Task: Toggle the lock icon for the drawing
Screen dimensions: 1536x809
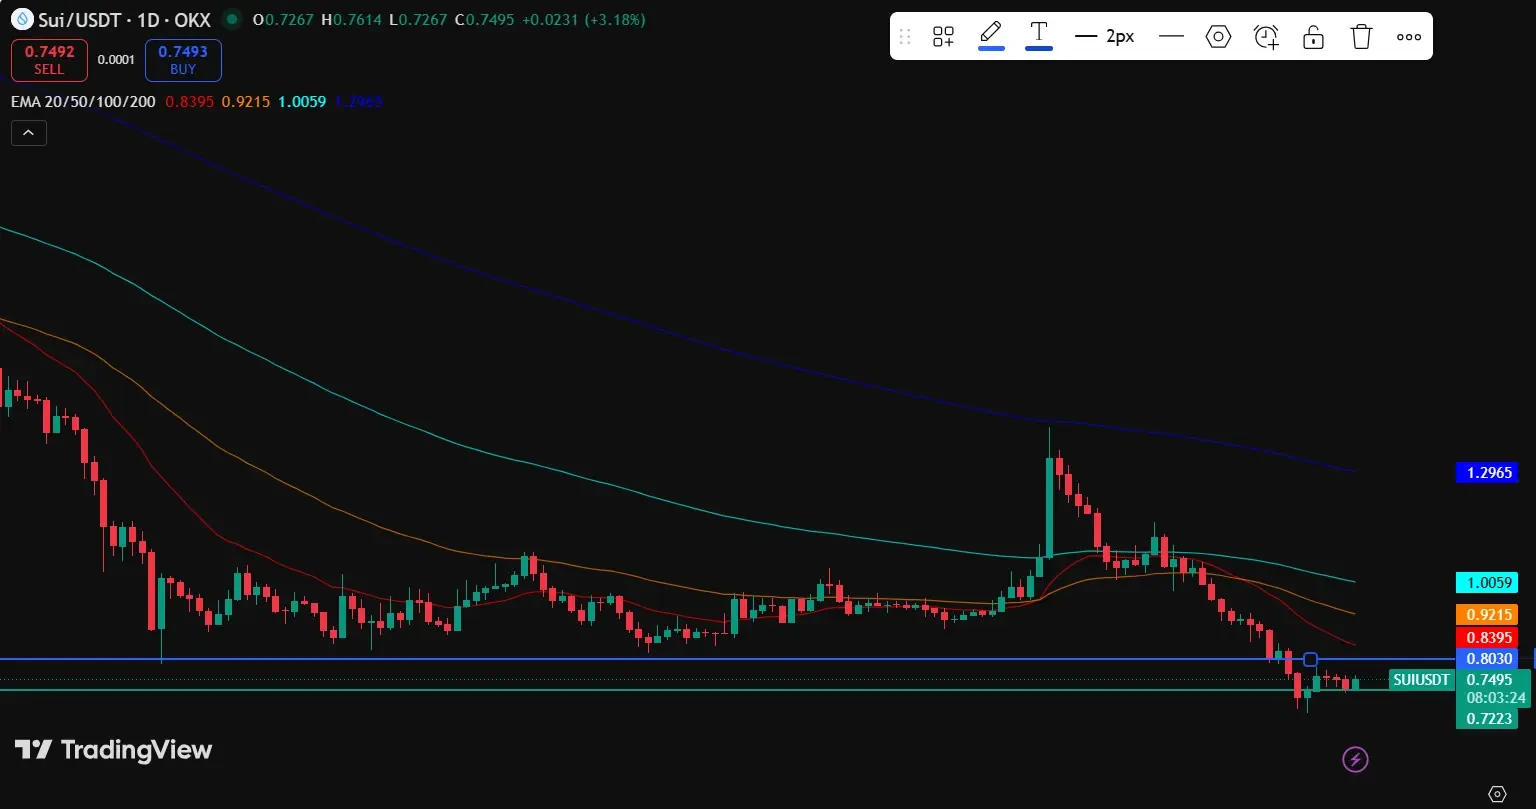Action: [1314, 37]
